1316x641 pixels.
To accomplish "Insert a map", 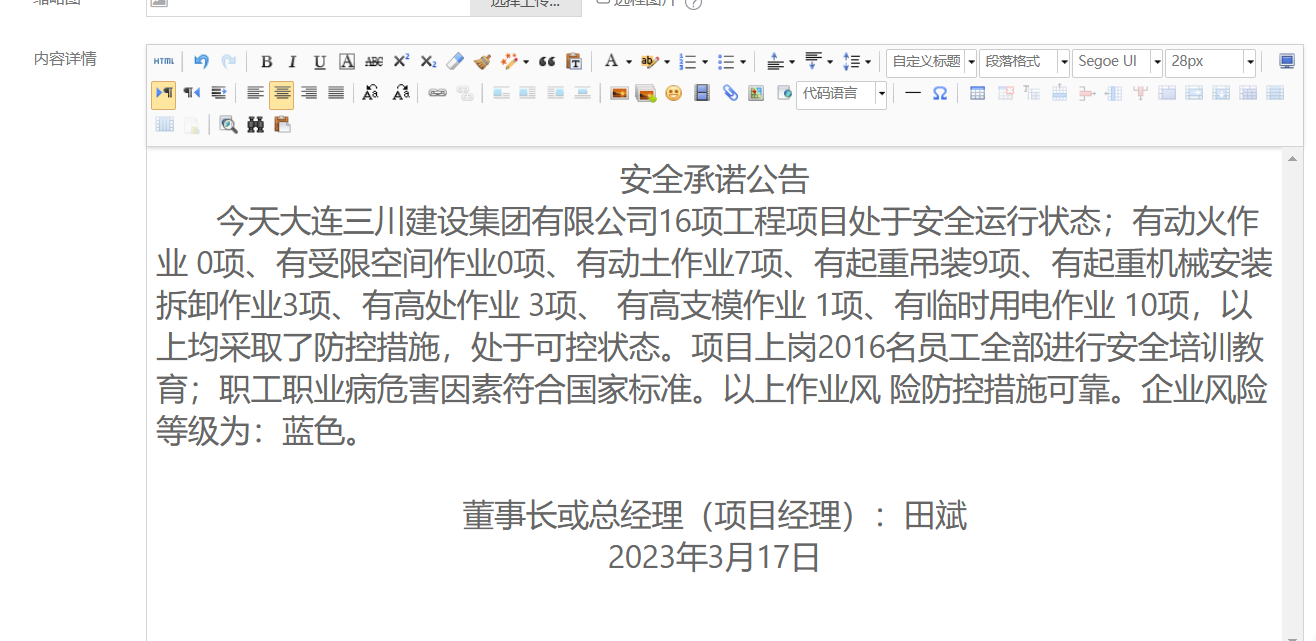I will coord(756,93).
